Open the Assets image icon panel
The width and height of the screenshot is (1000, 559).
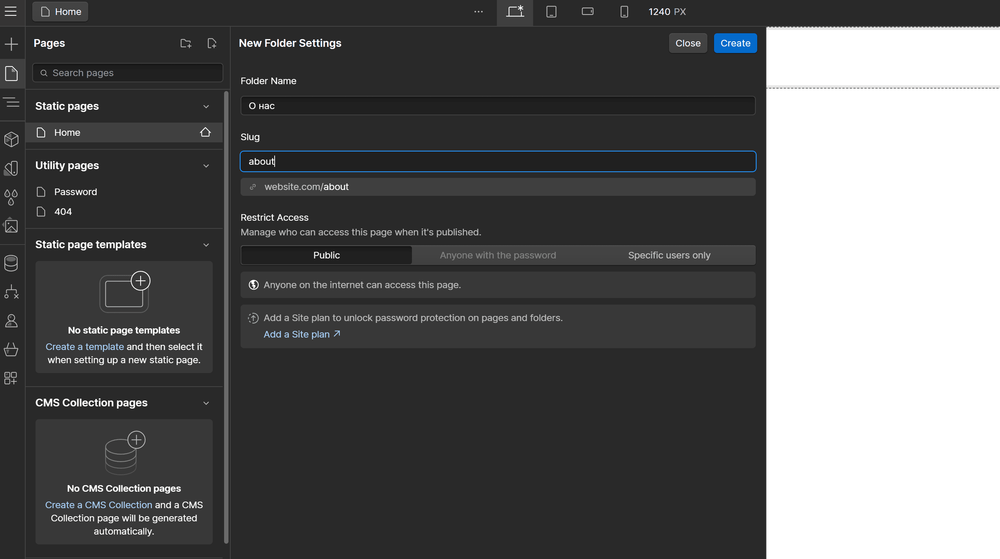click(12, 226)
